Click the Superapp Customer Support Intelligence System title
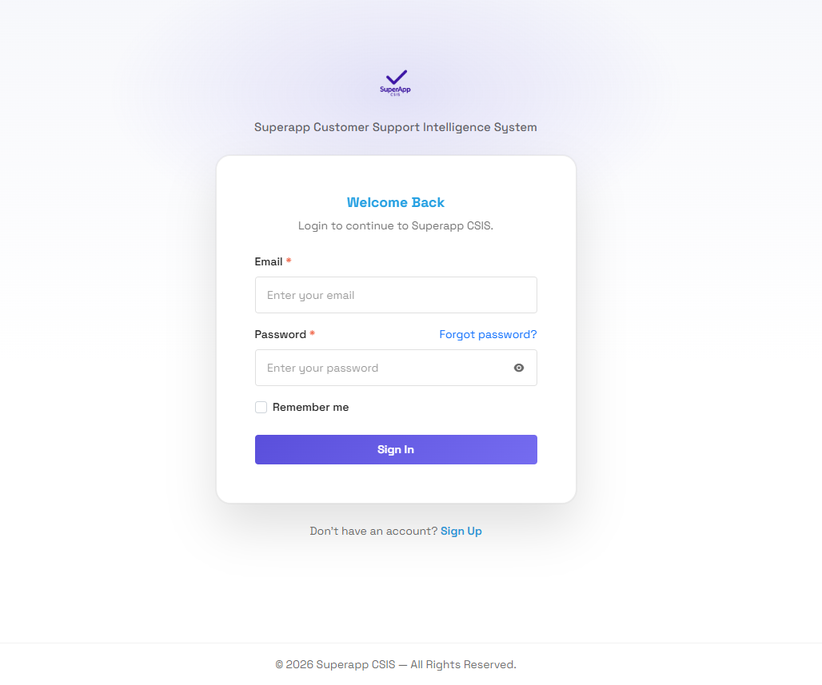This screenshot has height=685, width=822. 396,127
